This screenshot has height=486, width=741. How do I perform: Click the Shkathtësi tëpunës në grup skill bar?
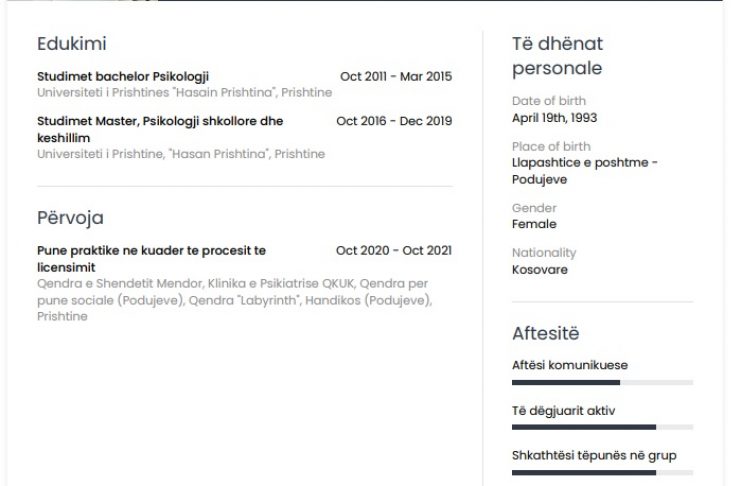602,472
